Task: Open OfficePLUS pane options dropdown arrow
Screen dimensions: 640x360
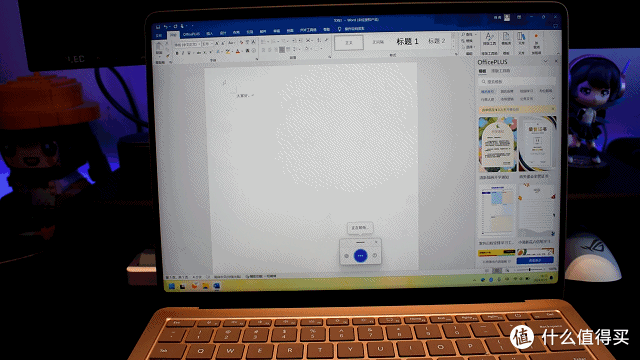Action: (x=546, y=61)
